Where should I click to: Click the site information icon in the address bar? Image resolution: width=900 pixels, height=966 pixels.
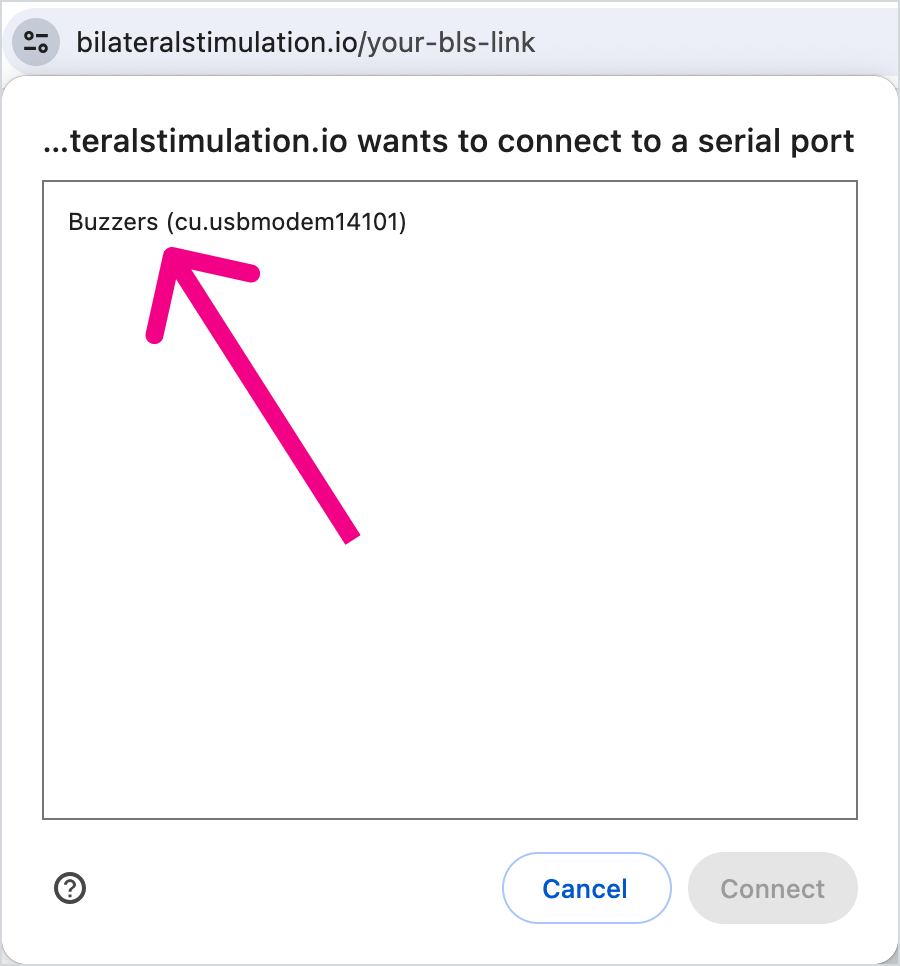pos(35,42)
